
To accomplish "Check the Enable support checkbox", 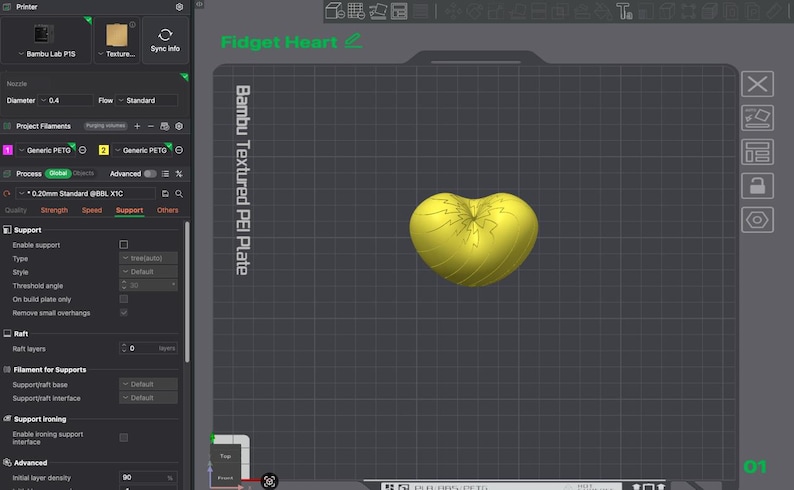I will (x=124, y=244).
